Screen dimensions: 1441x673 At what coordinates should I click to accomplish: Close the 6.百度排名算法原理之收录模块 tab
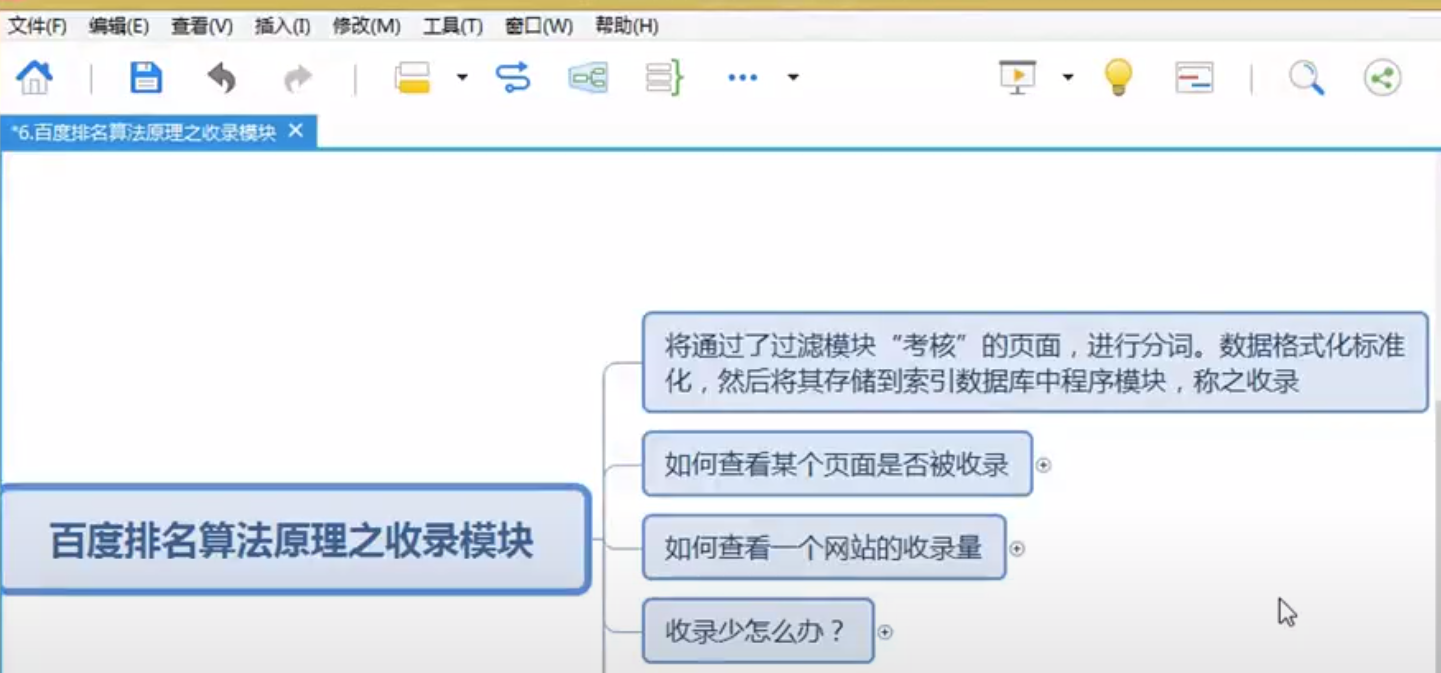tap(295, 131)
